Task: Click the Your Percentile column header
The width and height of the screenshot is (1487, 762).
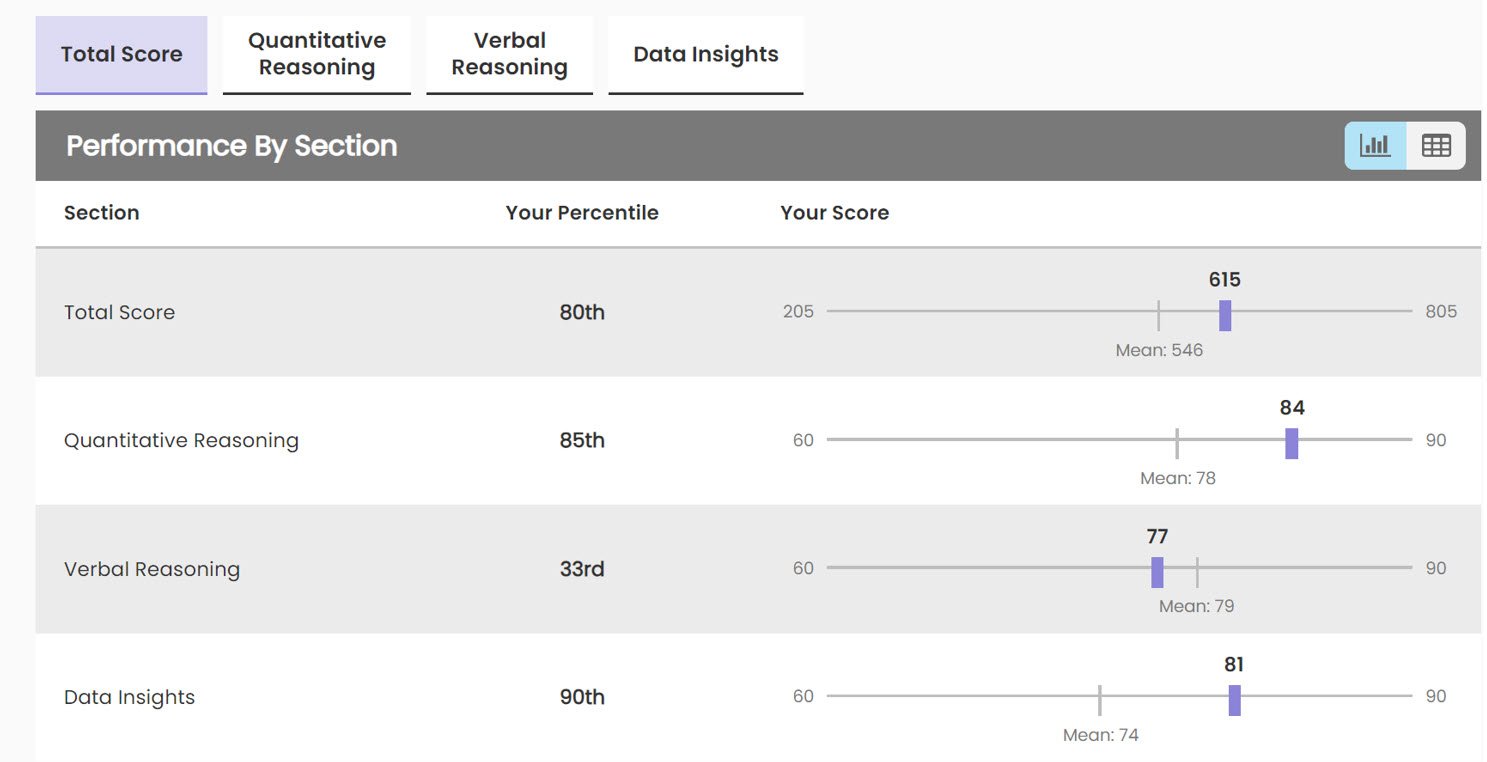Action: point(582,213)
